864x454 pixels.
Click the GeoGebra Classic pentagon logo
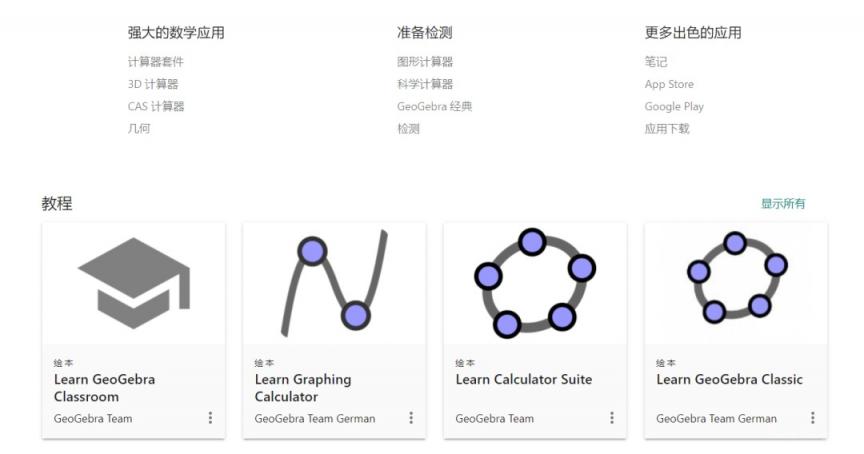coord(737,278)
